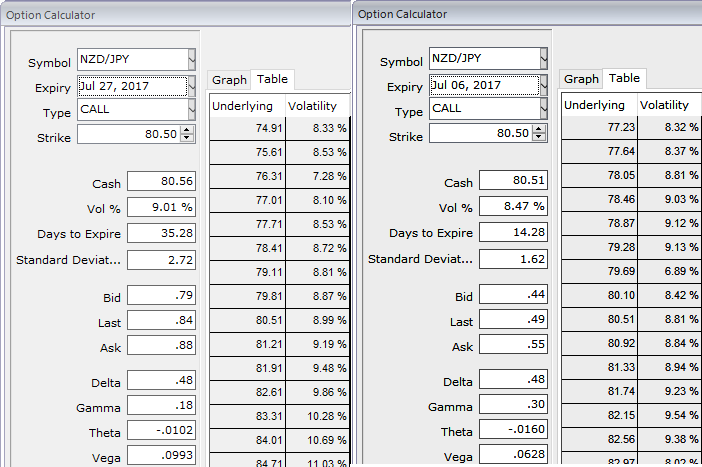Click the Cash field showing 80.56

162,181
